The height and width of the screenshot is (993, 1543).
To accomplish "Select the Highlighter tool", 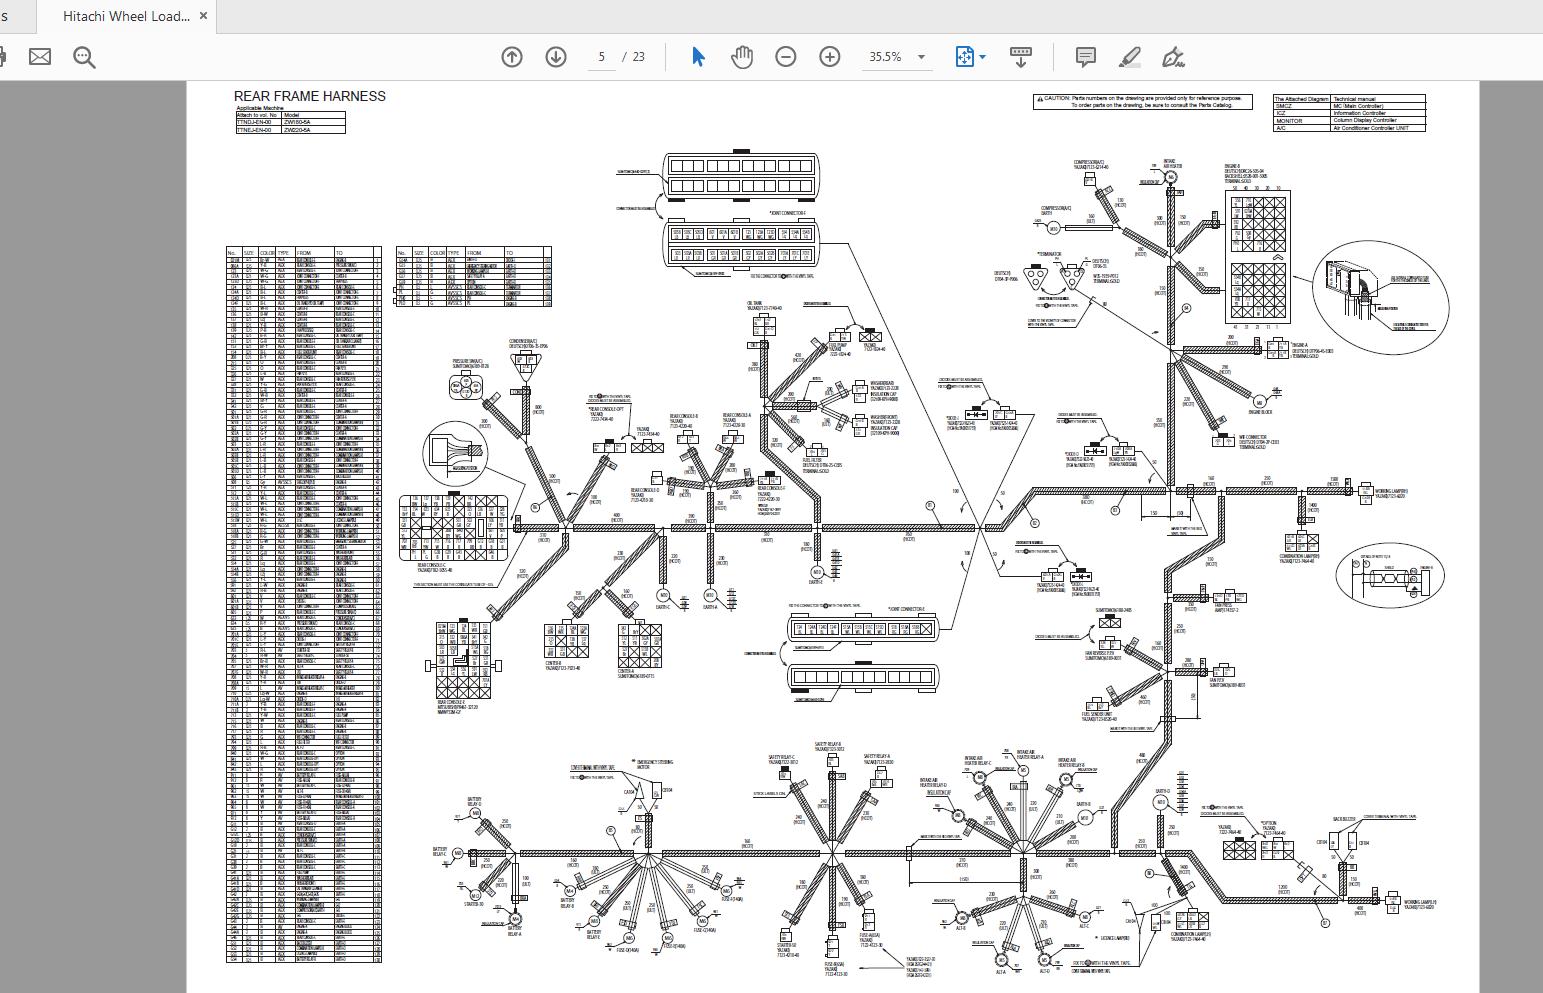I will coord(1131,57).
